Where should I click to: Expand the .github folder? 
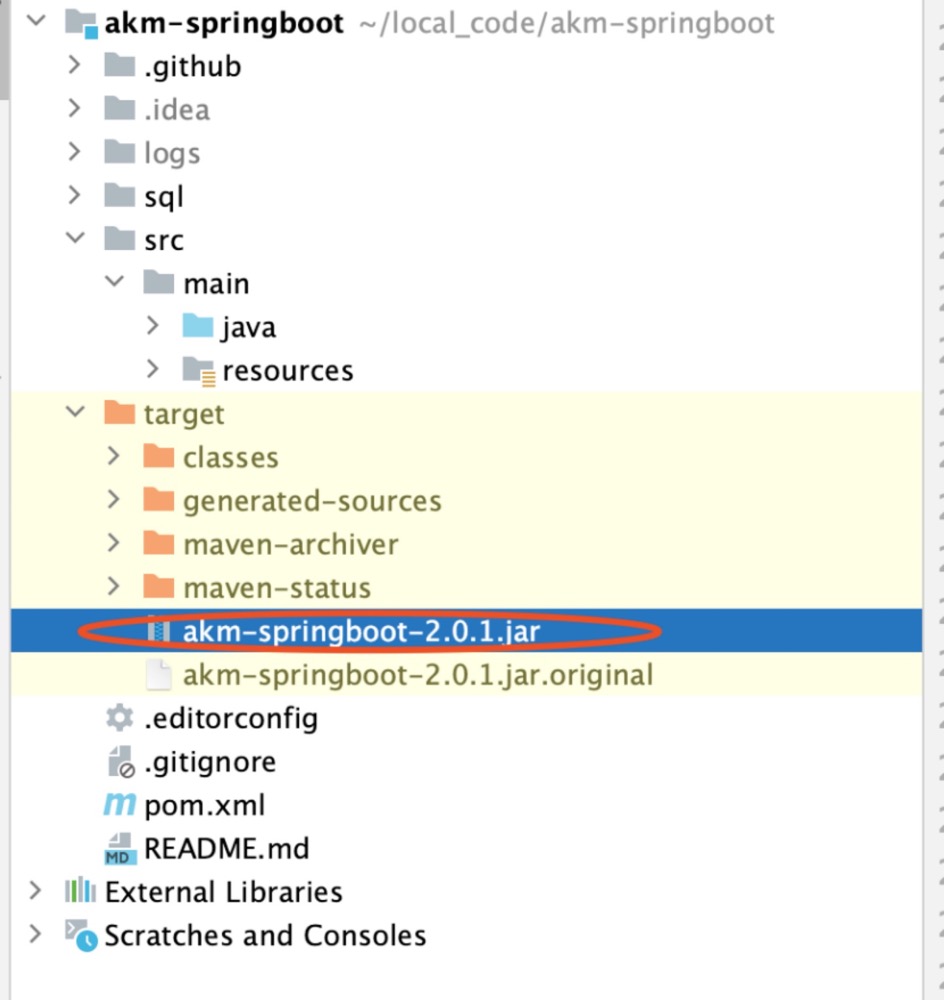74,66
